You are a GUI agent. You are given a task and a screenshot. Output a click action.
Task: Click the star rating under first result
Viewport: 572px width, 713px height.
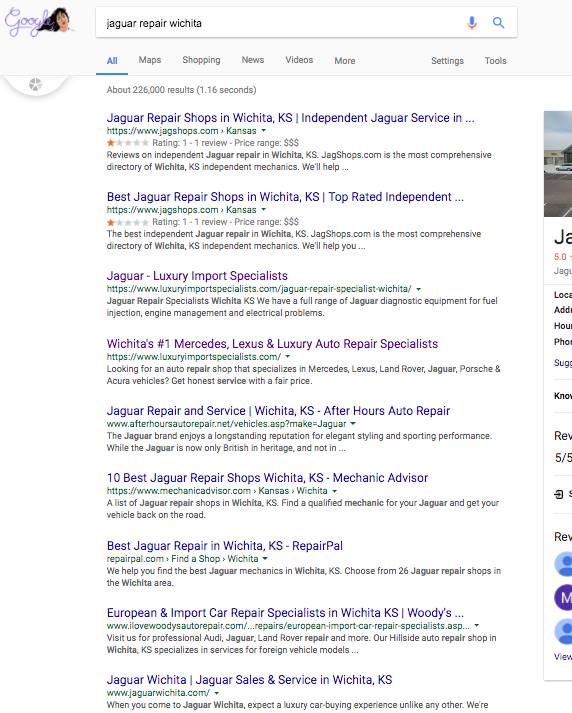pos(128,143)
